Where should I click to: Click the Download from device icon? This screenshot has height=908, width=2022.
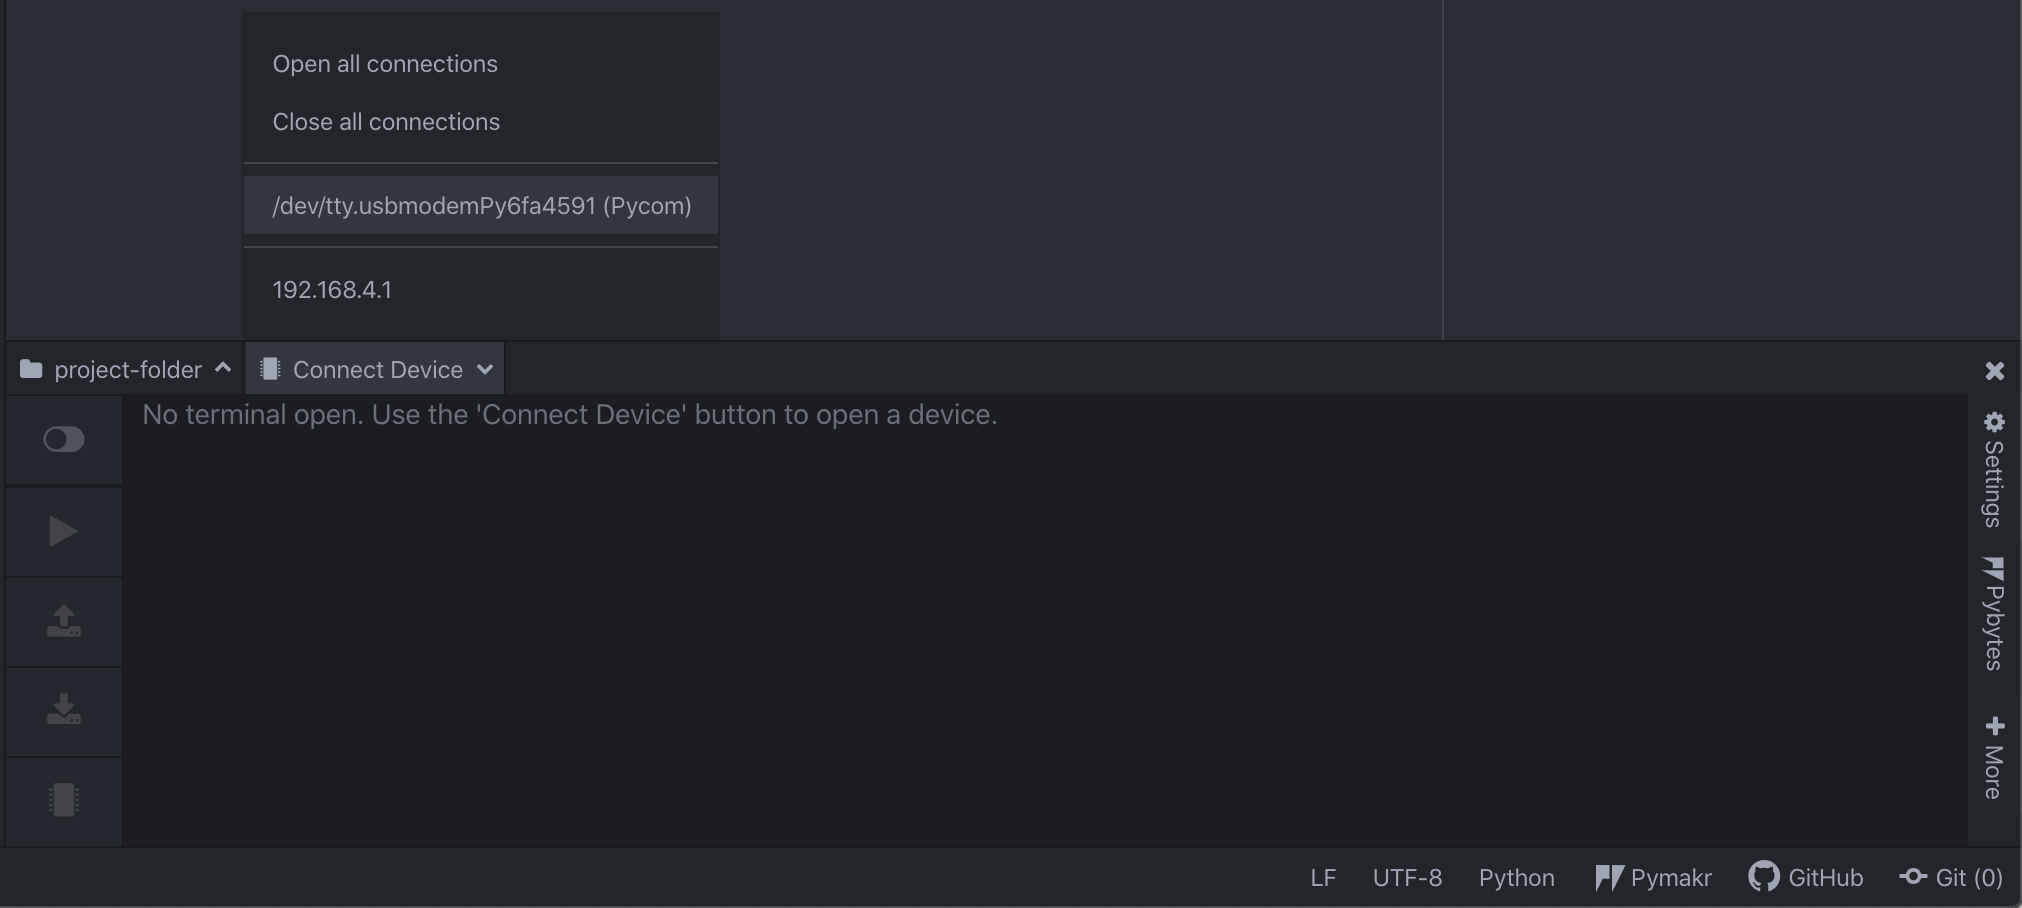[63, 710]
